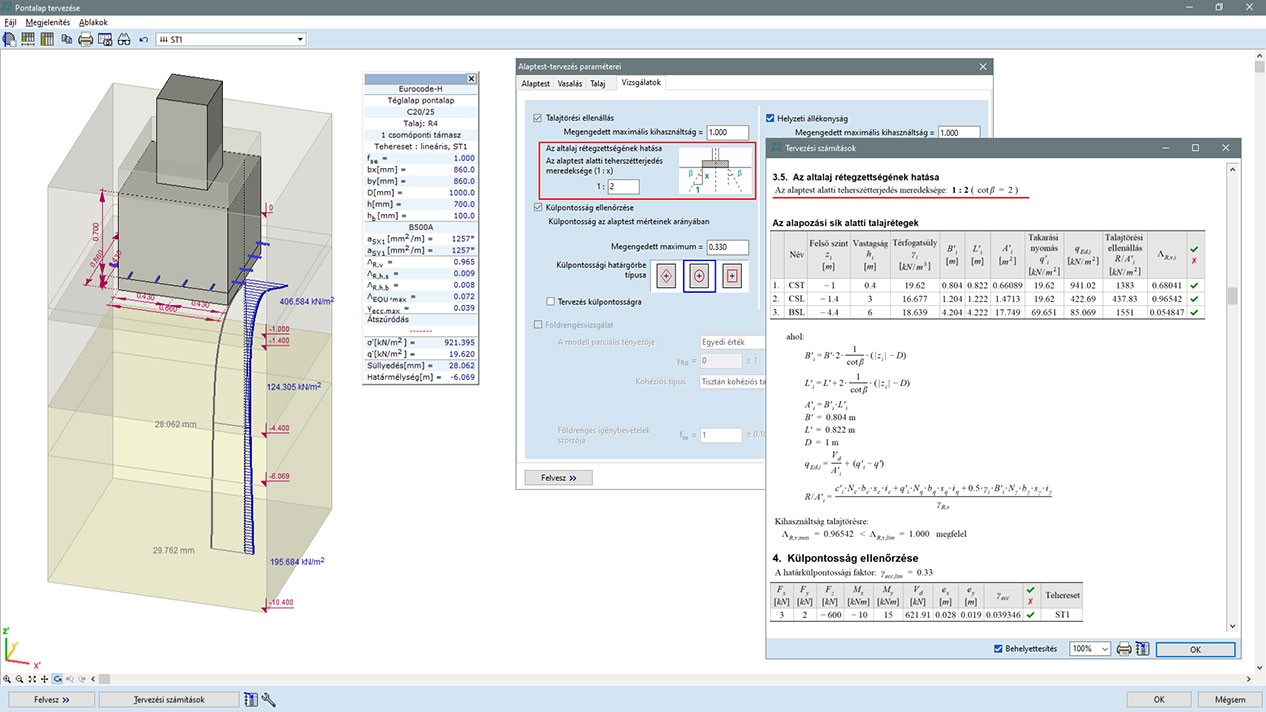The height and width of the screenshot is (712, 1266).
Task: Click the zoom out magnifier icon
Action: point(19,679)
